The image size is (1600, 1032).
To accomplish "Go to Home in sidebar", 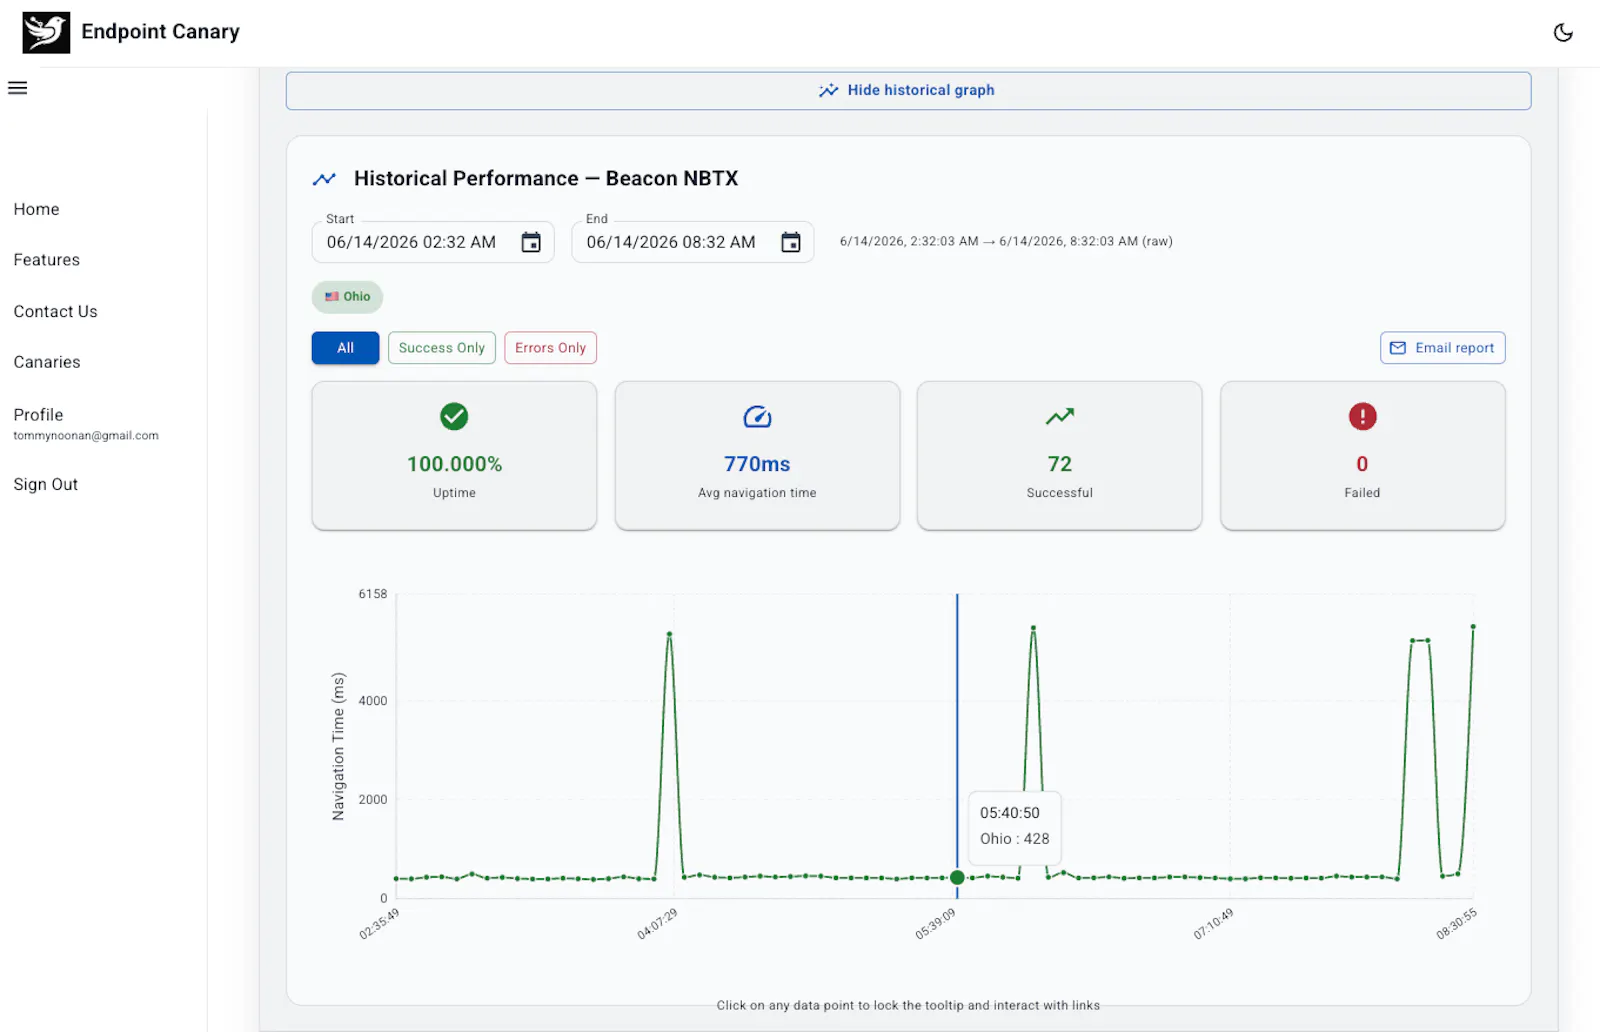I will pos(37,209).
